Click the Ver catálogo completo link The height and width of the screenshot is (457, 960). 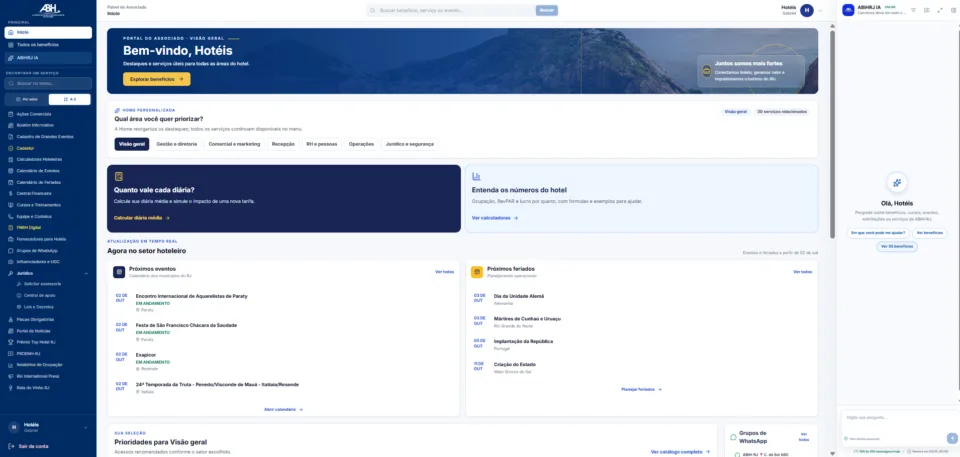click(x=680, y=451)
